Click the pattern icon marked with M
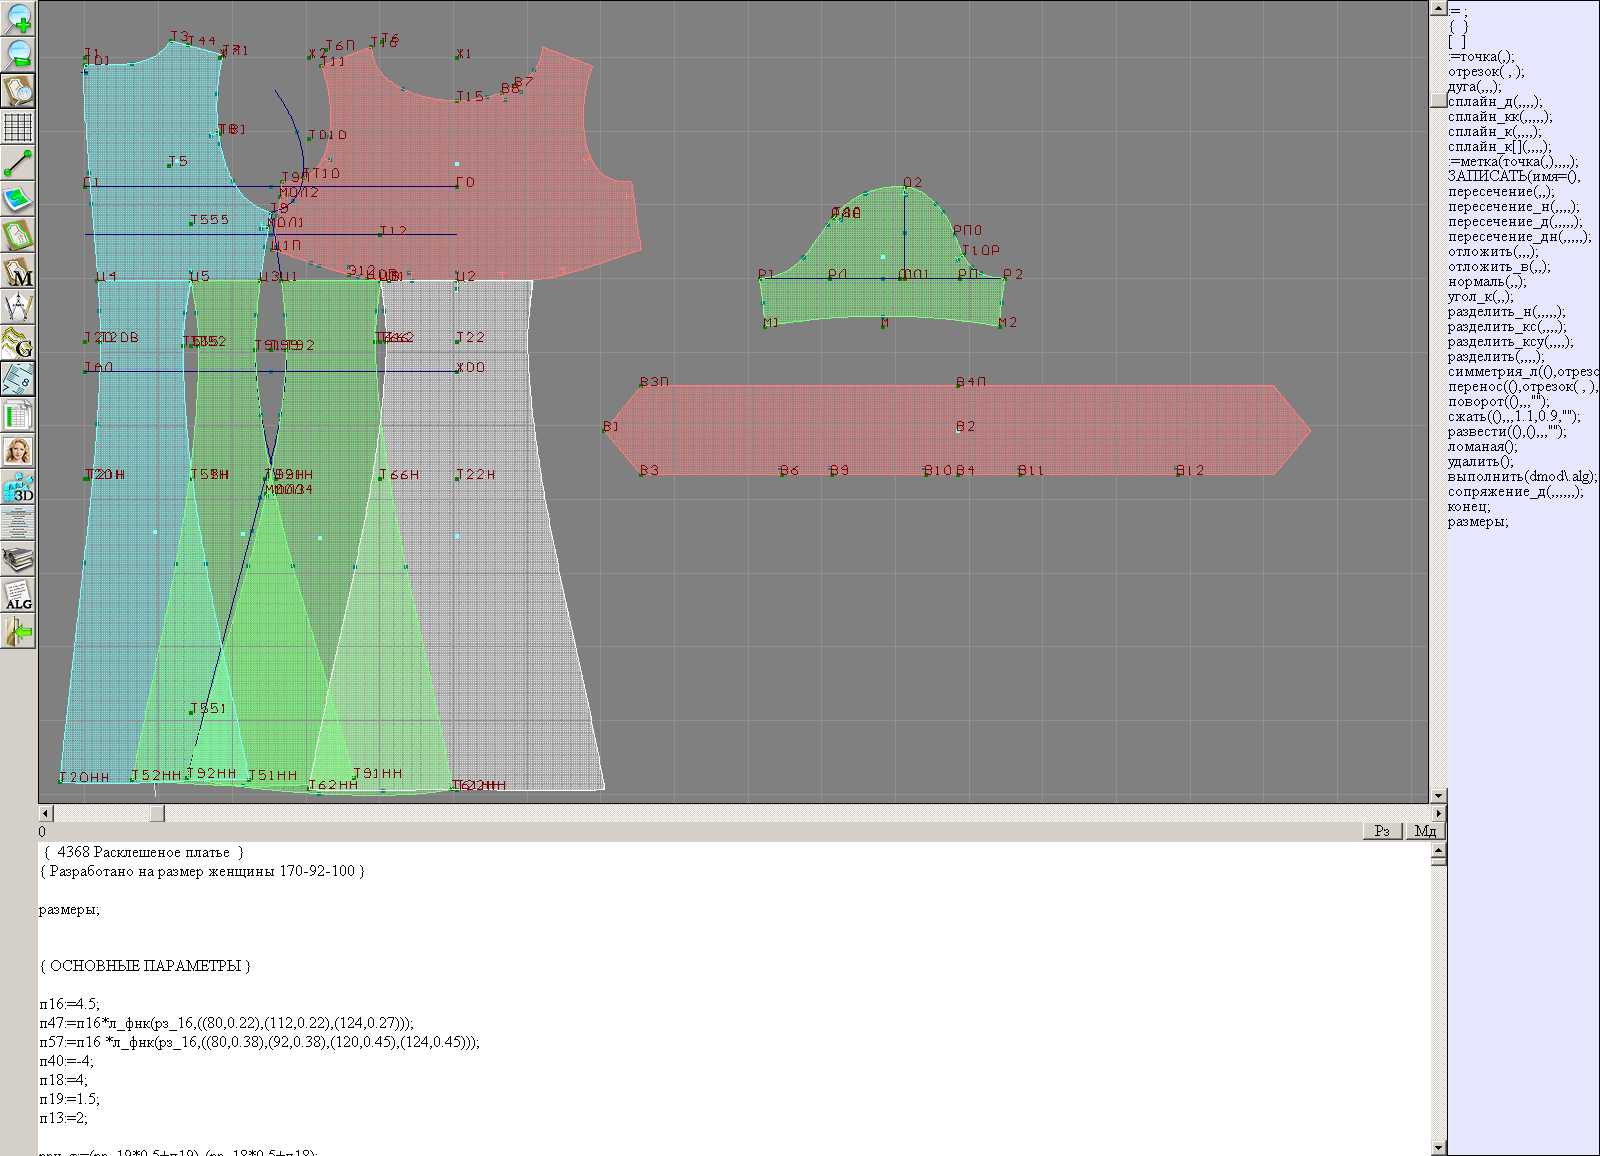The width and height of the screenshot is (1600, 1156). (x=18, y=271)
